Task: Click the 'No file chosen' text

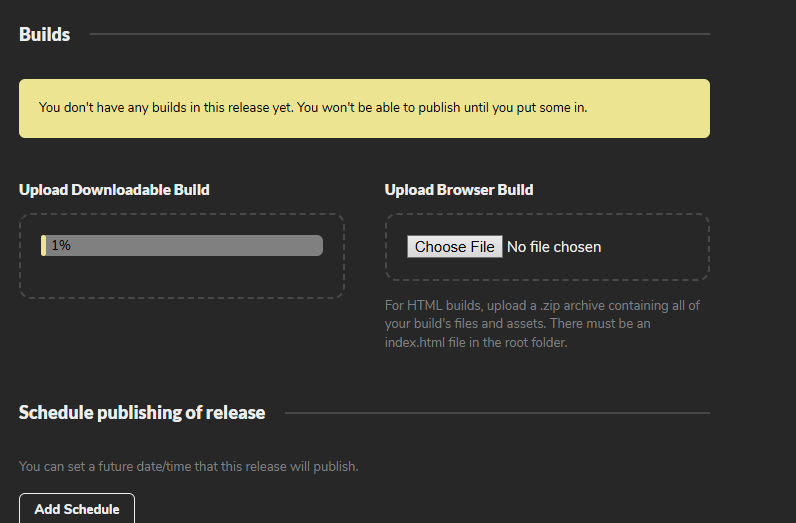Action: pyautogui.click(x=554, y=247)
